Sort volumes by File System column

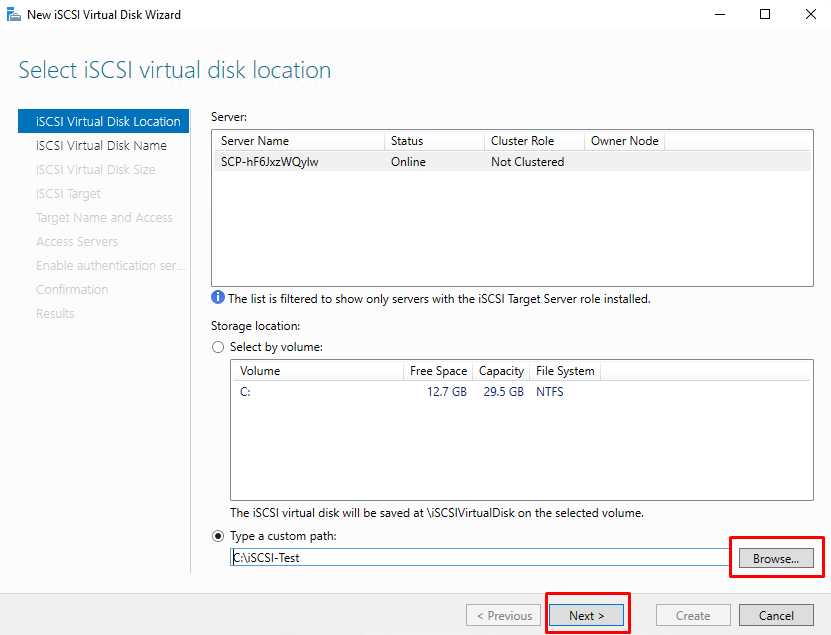point(565,371)
